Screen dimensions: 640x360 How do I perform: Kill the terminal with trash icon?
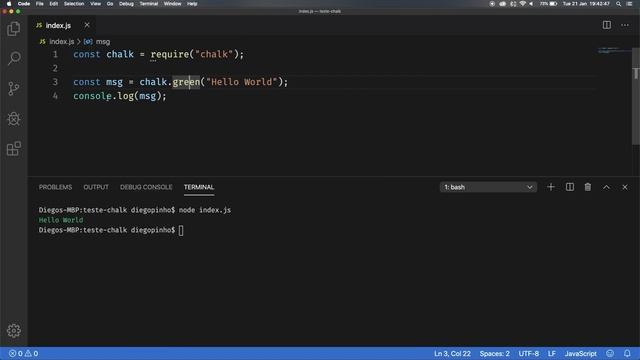tap(588, 187)
